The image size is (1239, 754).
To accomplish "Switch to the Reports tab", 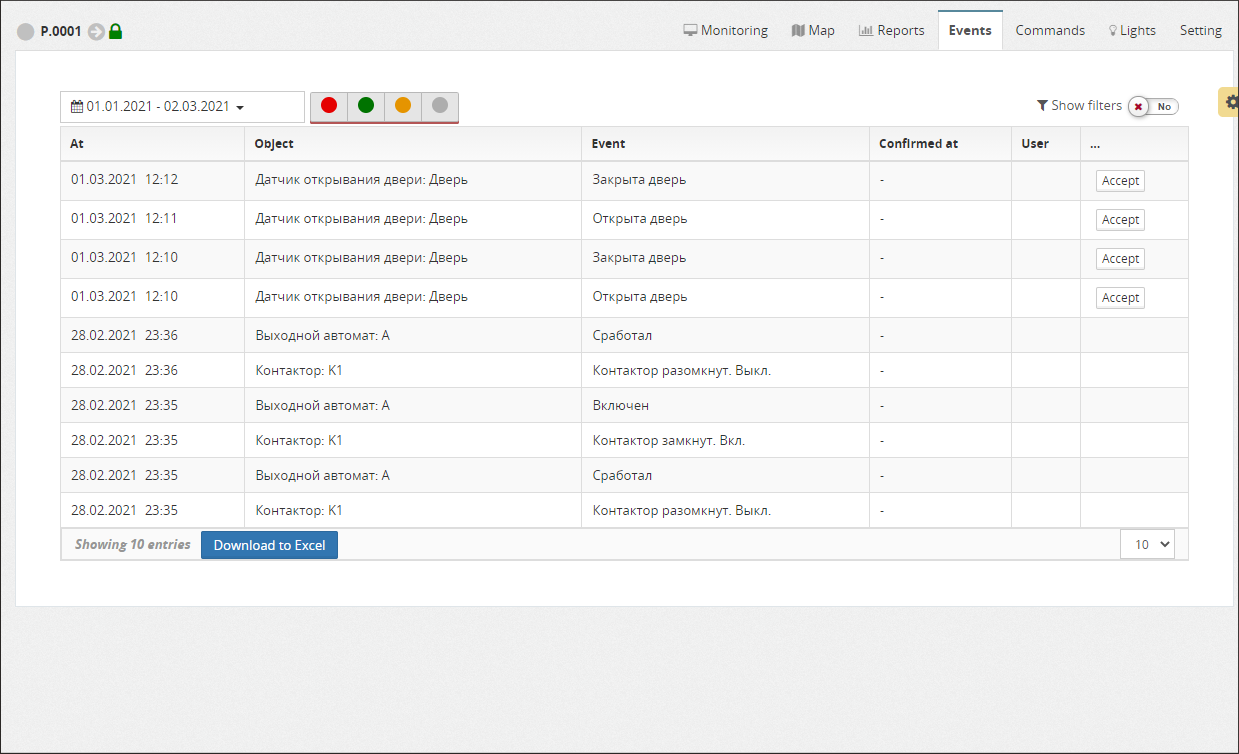I will (891, 30).
